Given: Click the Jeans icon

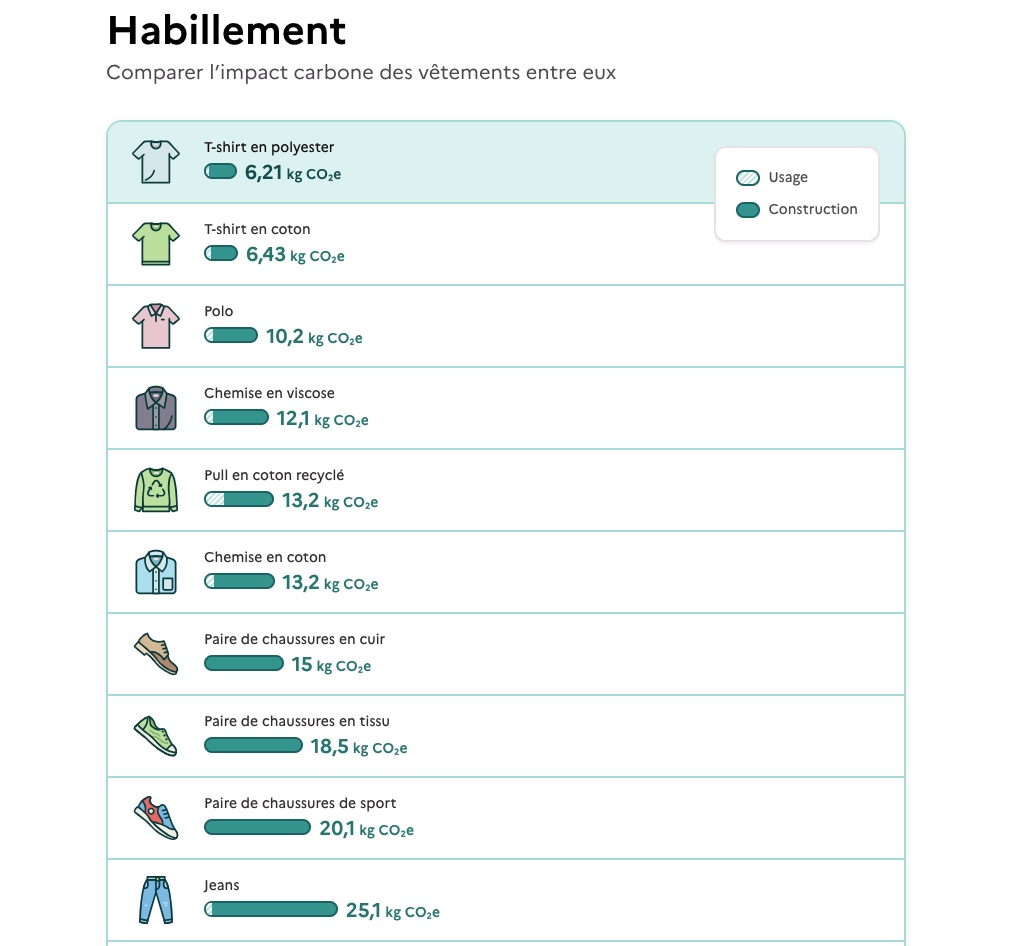Looking at the screenshot, I should [x=156, y=899].
